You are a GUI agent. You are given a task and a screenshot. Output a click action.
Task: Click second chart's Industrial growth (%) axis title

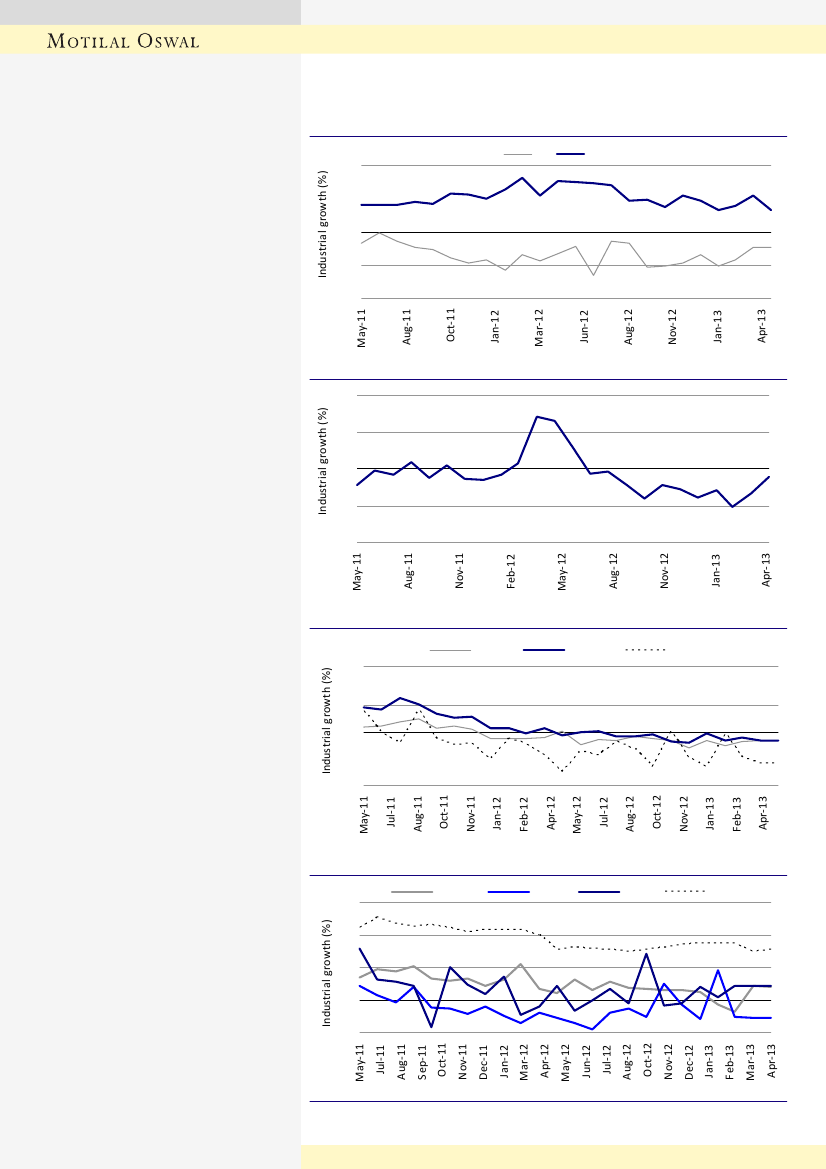[x=324, y=461]
